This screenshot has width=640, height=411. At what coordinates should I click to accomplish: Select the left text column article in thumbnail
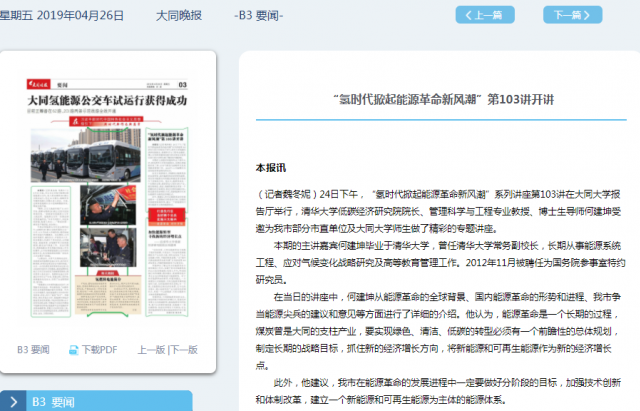(51, 251)
